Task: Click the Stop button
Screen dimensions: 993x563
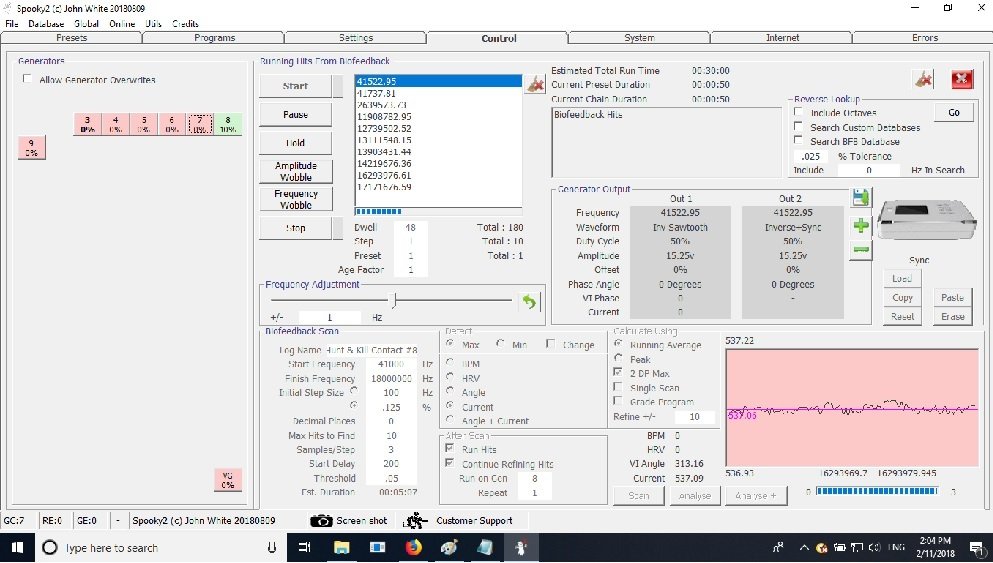Action: 295,228
